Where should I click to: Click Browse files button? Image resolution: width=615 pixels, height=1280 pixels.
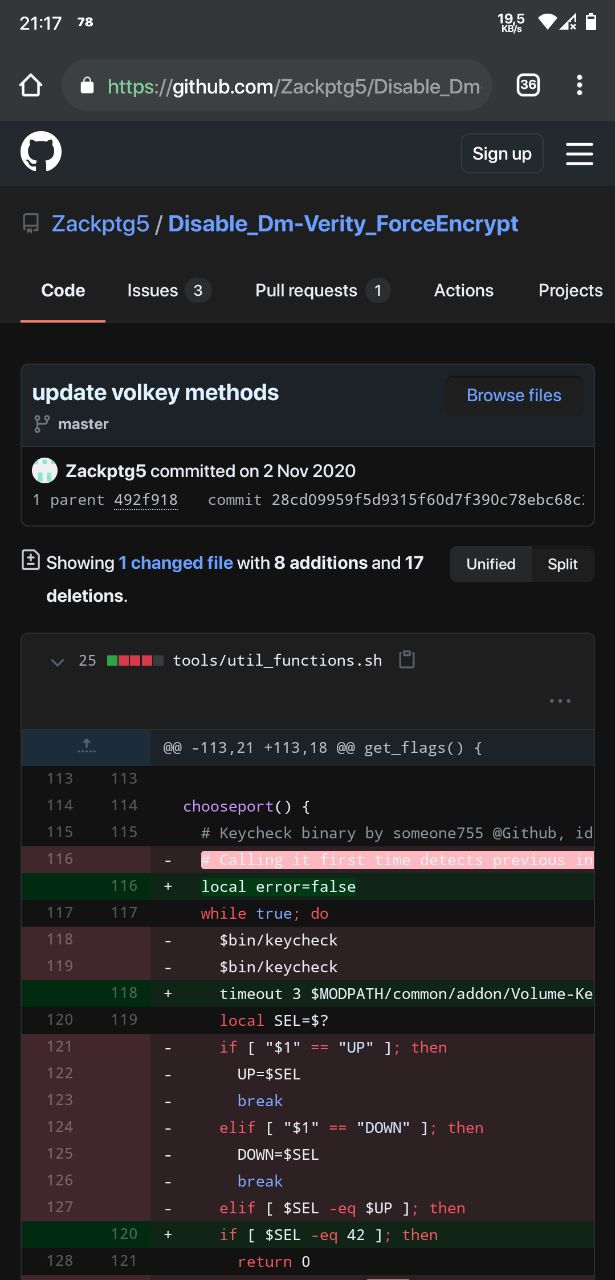514,395
